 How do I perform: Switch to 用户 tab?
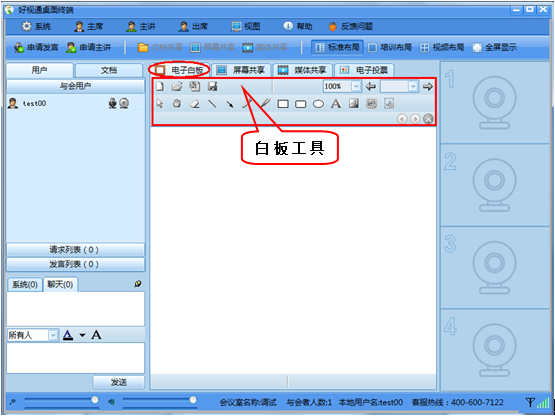(x=40, y=70)
